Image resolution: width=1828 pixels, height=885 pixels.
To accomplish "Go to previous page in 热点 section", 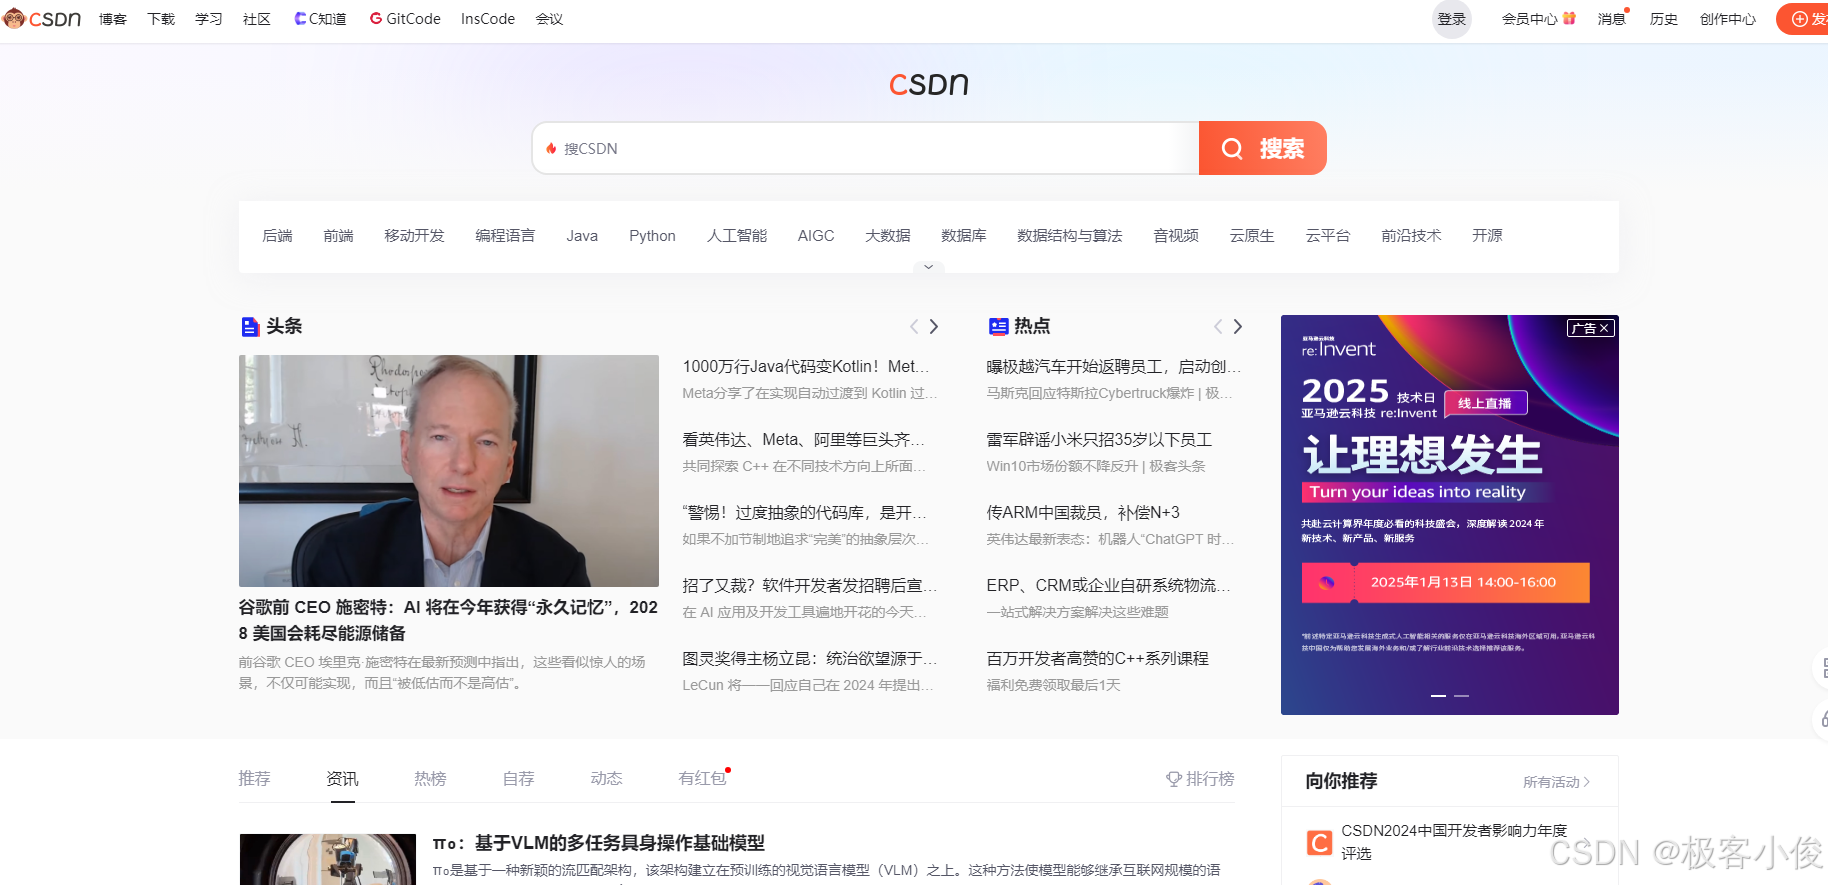I will point(1217,326).
